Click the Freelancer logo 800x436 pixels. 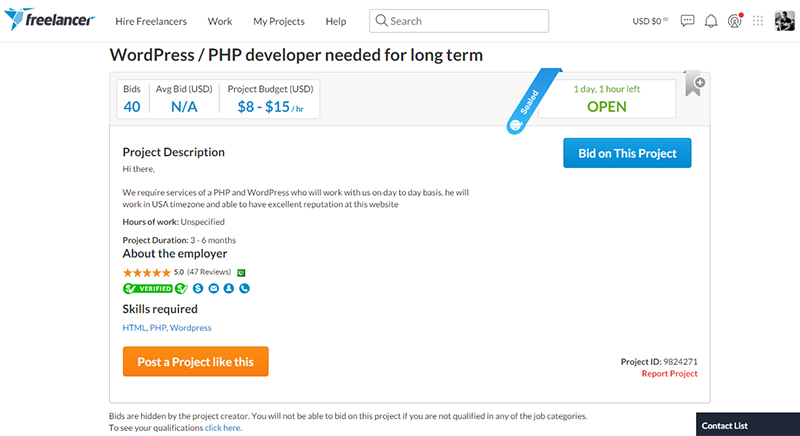pos(49,20)
